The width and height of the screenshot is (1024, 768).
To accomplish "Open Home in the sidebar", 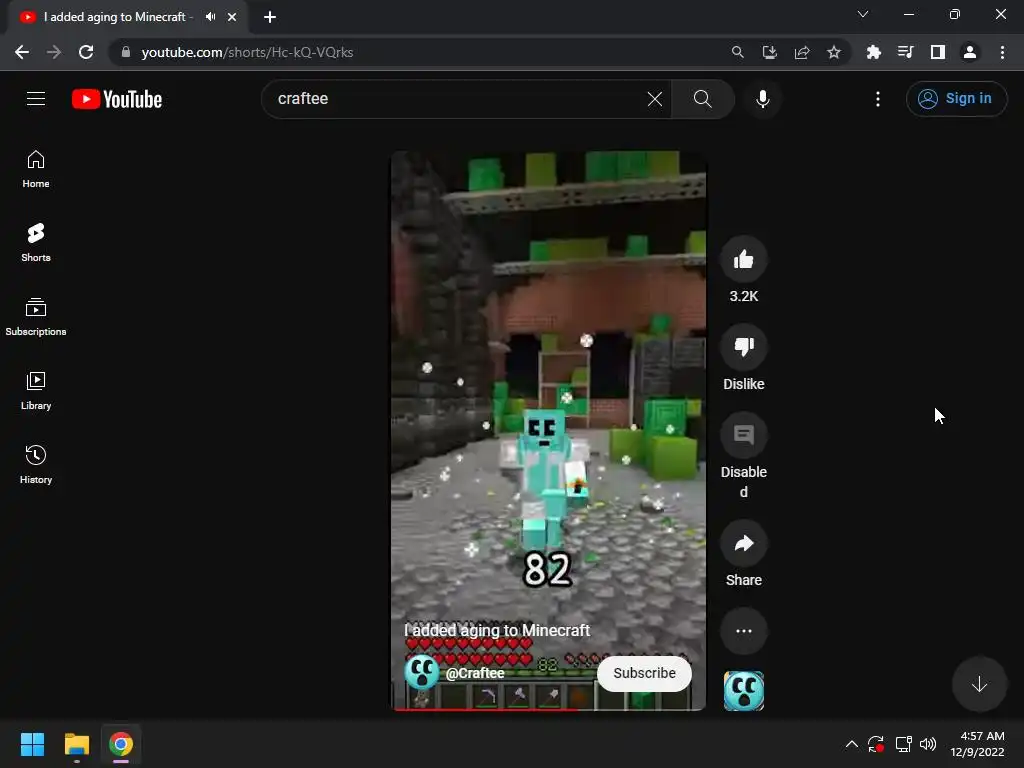I will (36, 169).
